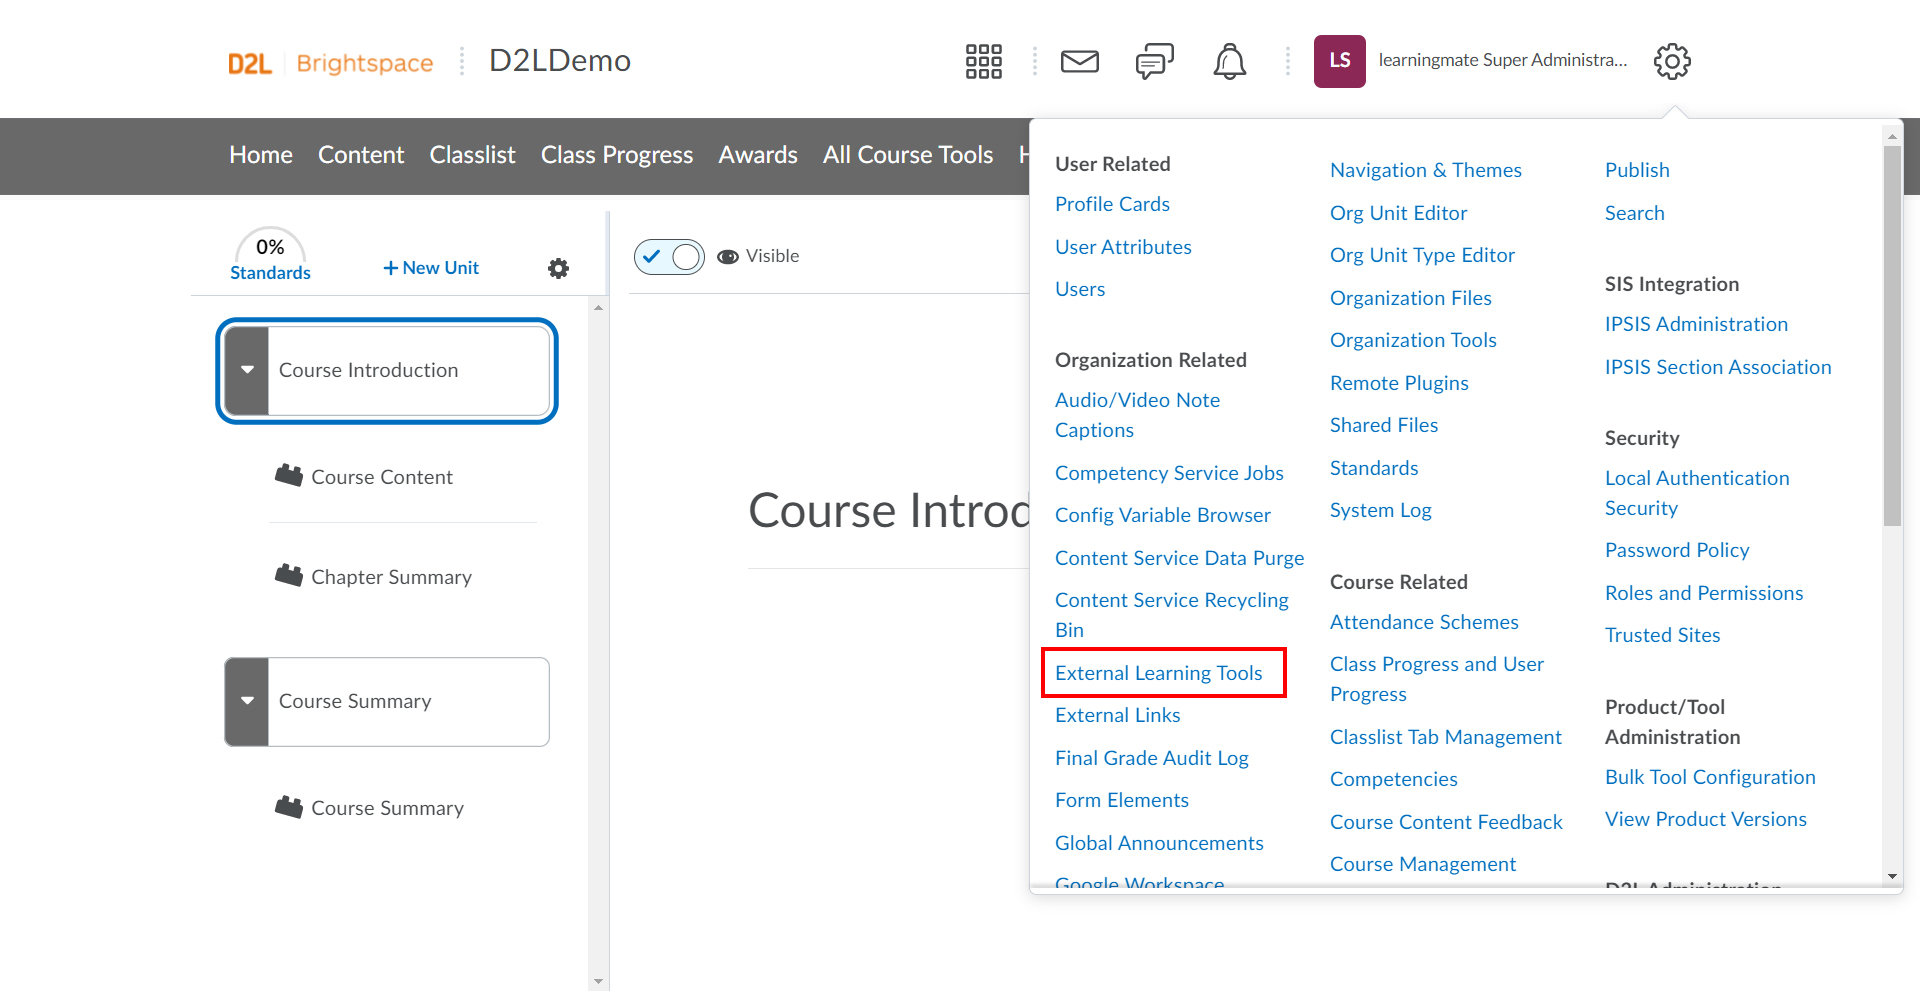This screenshot has height=991, width=1920.
Task: Click the Chapter Summary module icon
Action: [x=289, y=575]
